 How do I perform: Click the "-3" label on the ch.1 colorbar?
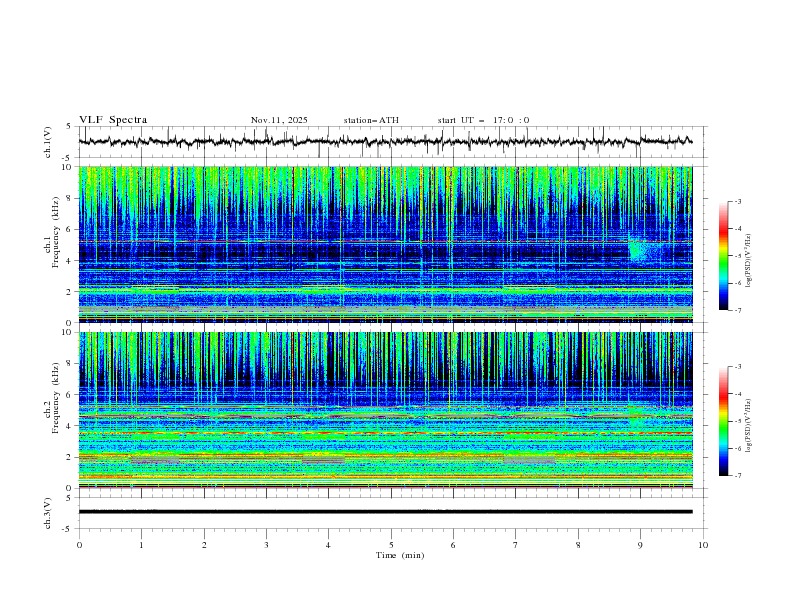737,201
